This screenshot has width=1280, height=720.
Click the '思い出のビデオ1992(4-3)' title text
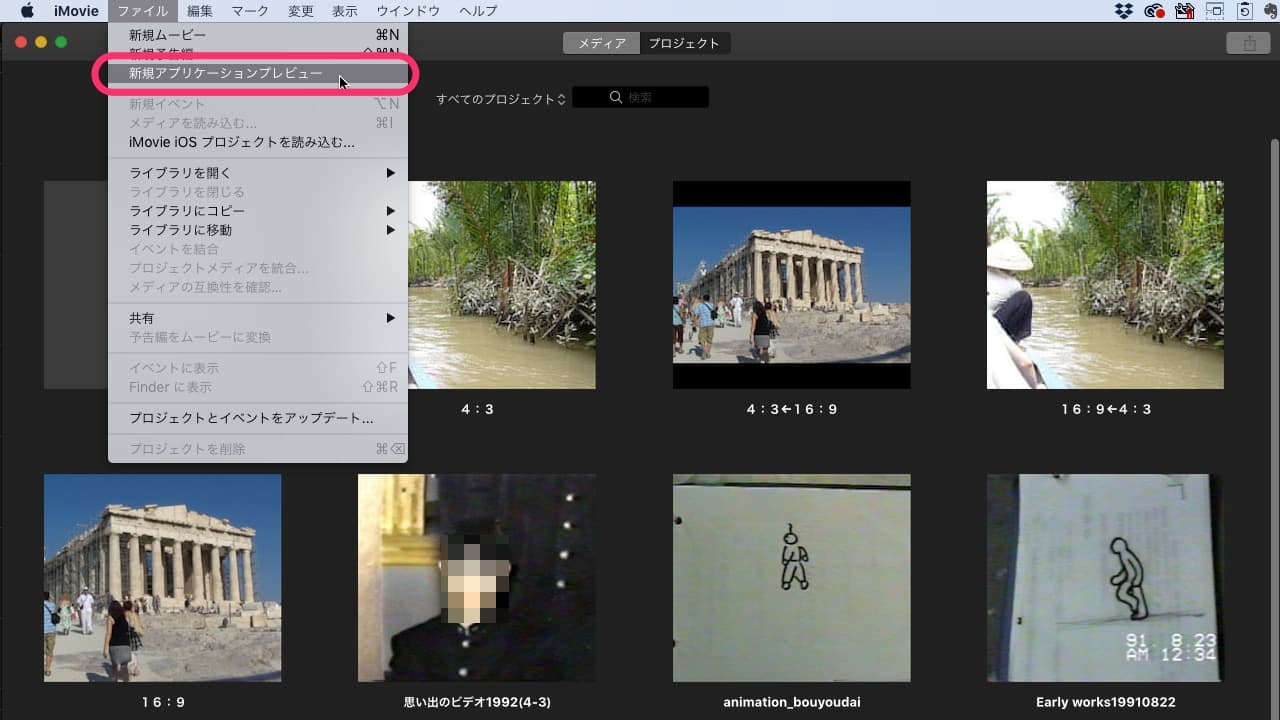coord(476,702)
